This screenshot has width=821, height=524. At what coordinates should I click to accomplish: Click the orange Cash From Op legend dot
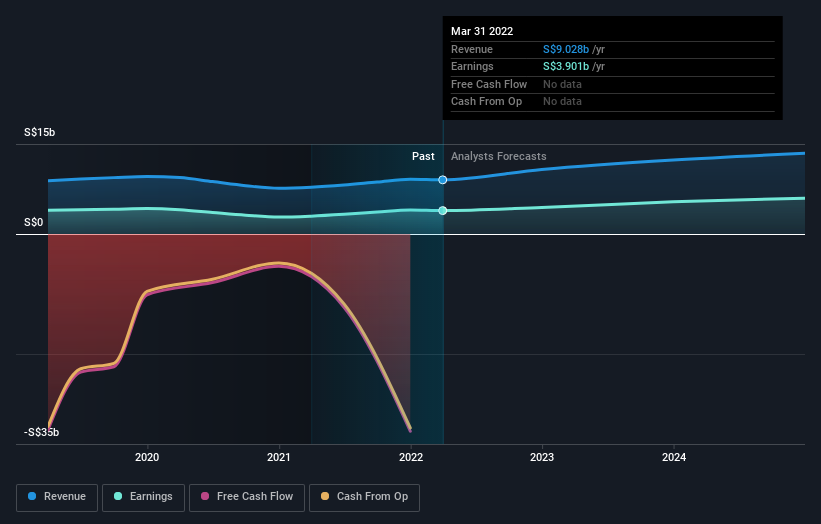tap(326, 496)
